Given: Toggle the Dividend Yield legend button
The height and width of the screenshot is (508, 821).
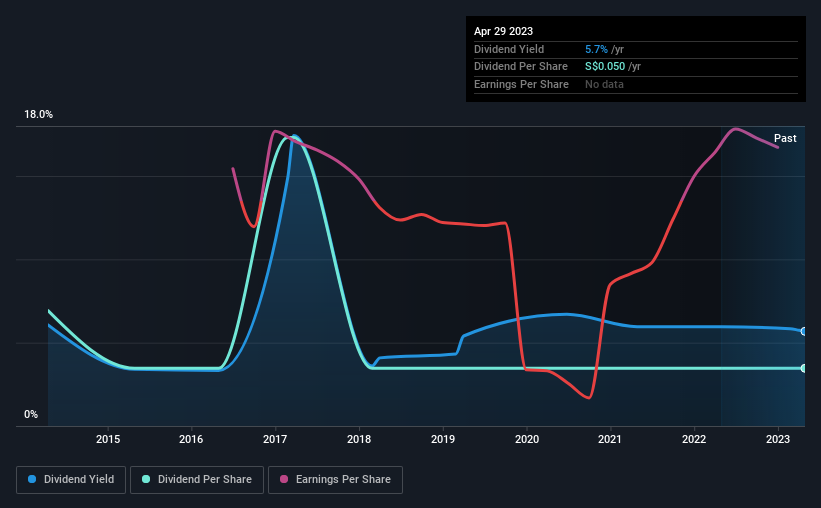Looking at the screenshot, I should [71, 480].
